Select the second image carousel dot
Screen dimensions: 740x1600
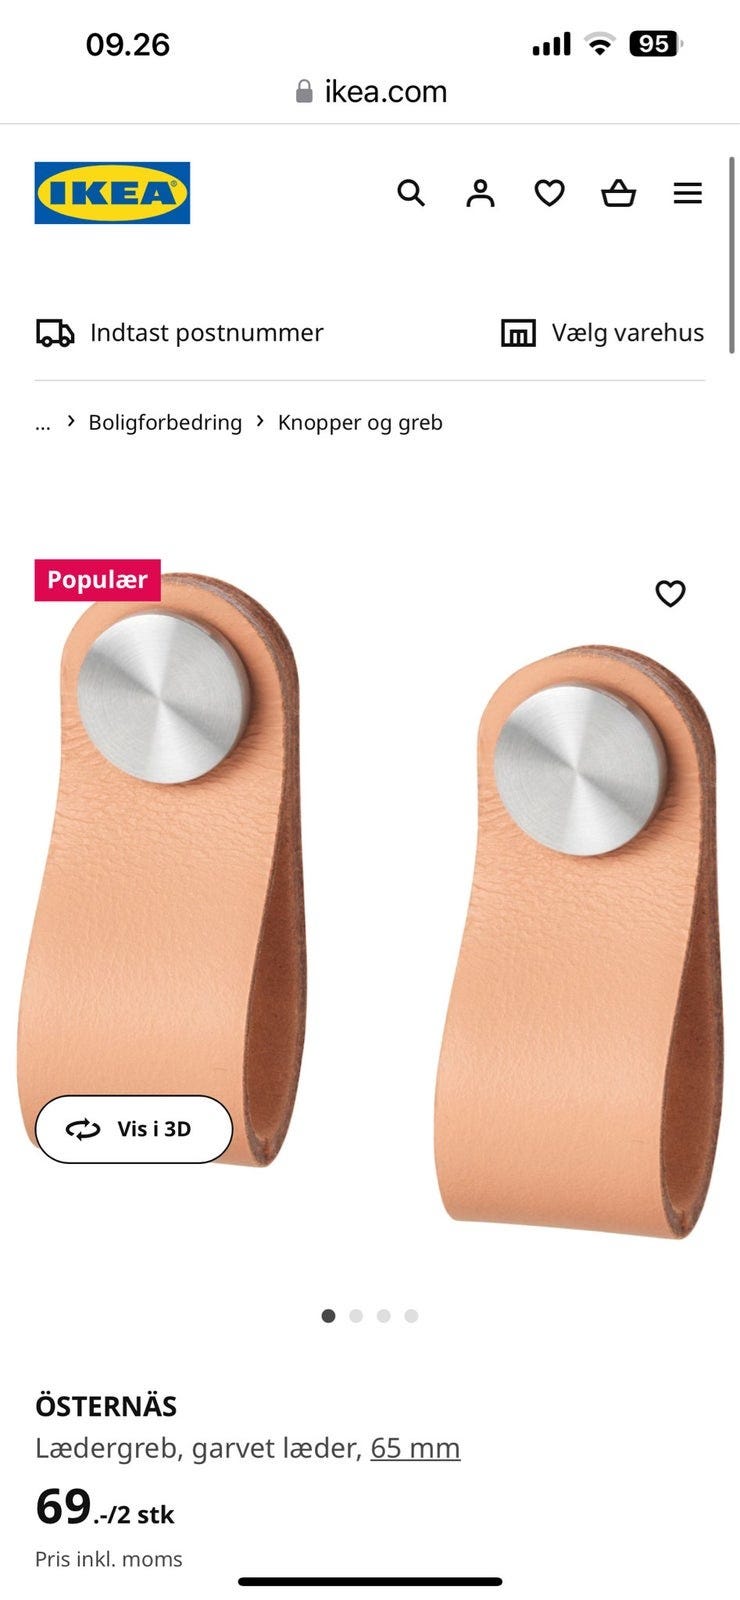pos(356,1316)
